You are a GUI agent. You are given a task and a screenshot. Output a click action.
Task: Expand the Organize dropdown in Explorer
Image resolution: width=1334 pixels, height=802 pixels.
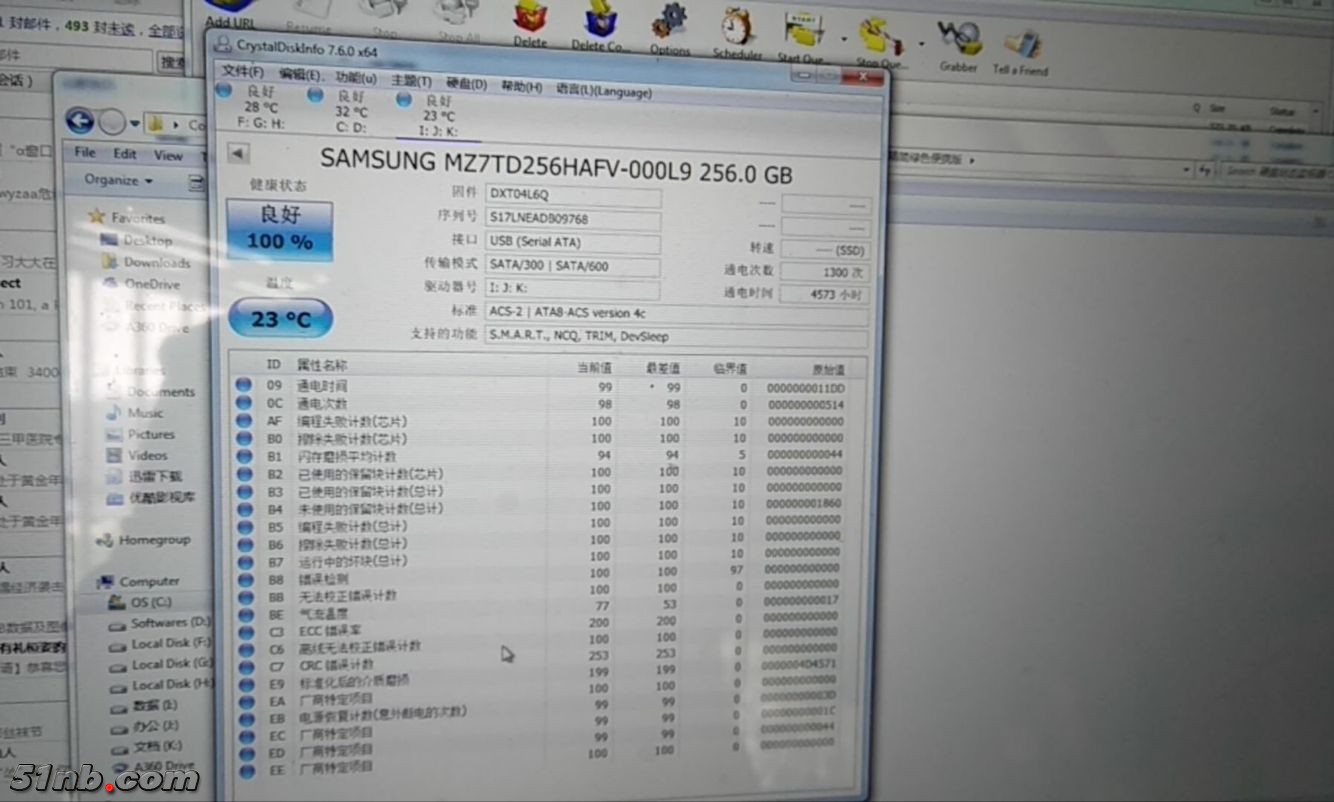[118, 181]
